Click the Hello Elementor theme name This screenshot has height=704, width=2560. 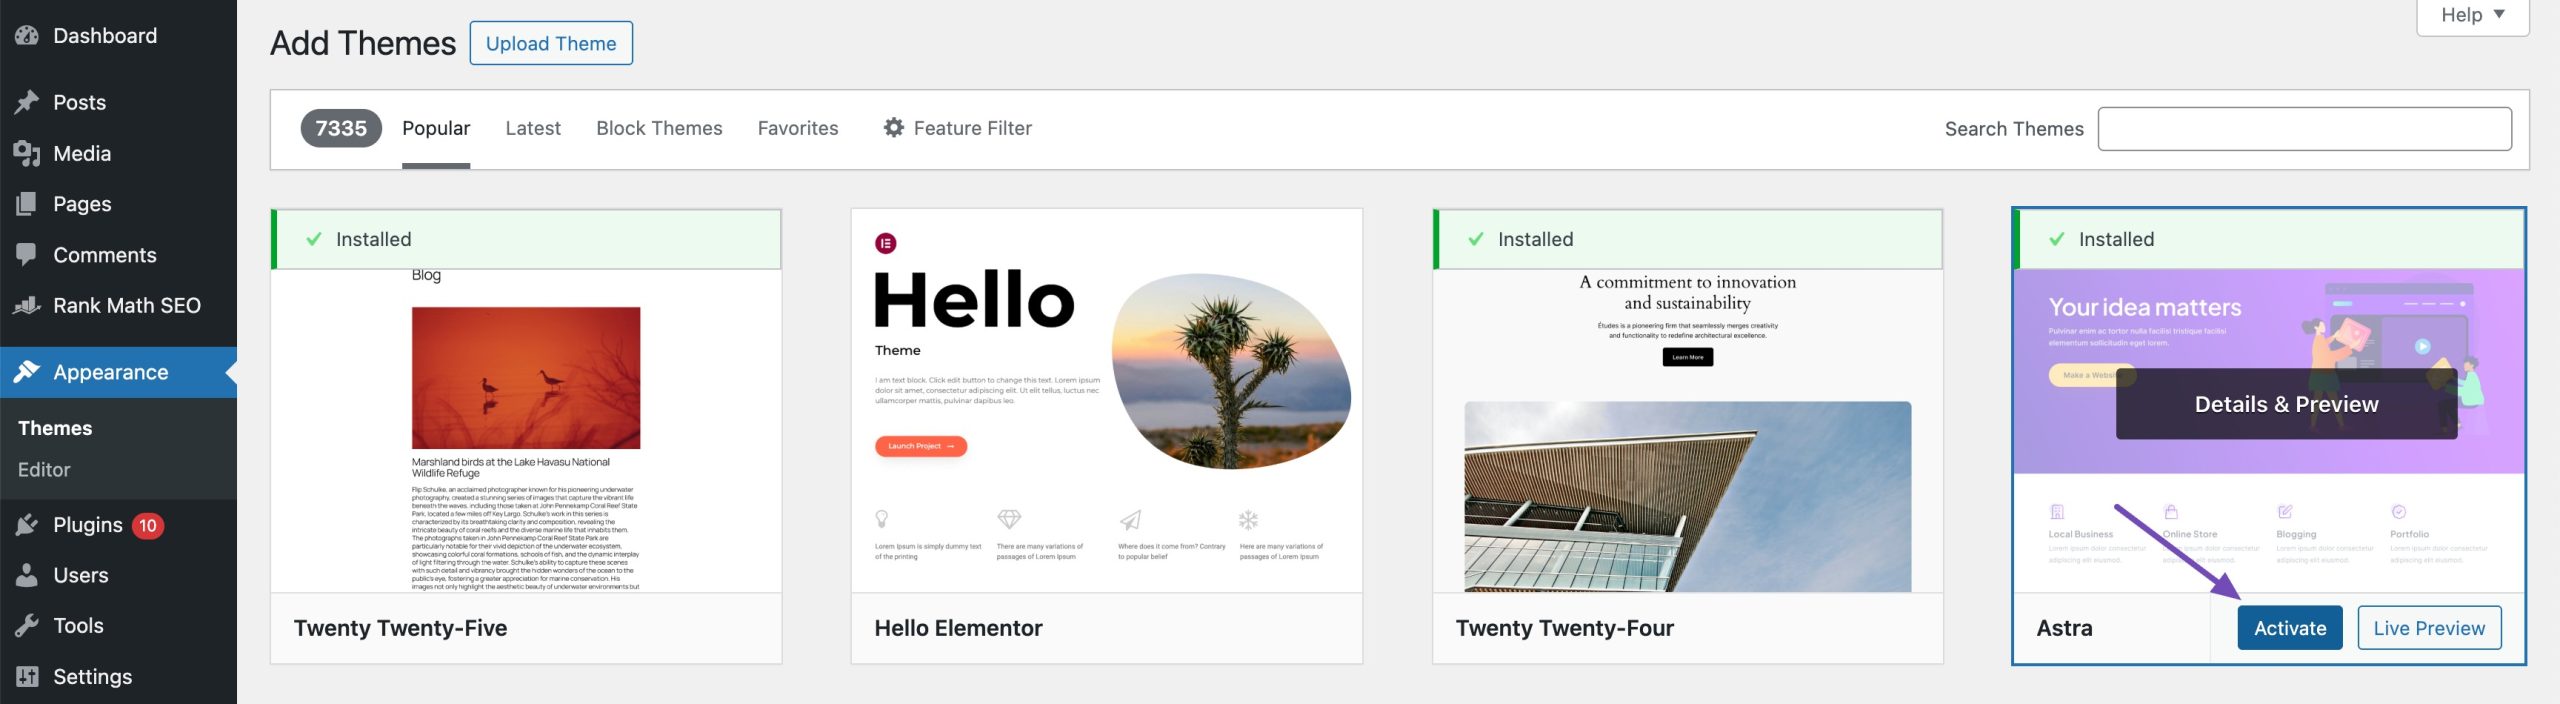click(958, 628)
